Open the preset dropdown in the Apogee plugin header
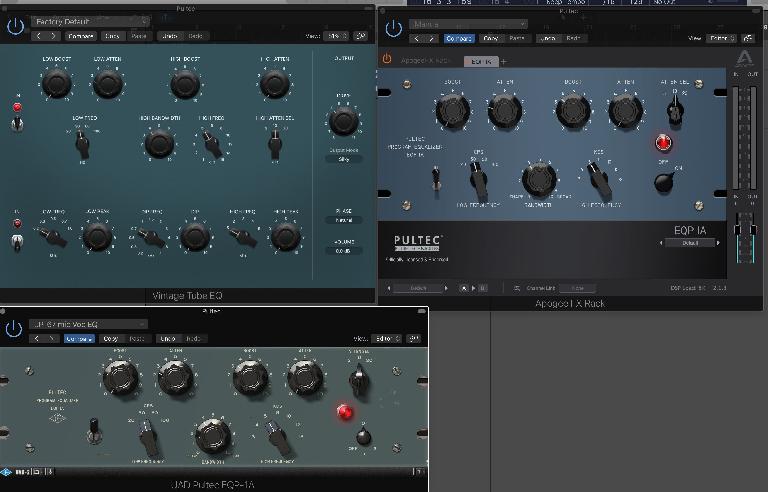Viewport: 768px width, 492px height. pyautogui.click(x=468, y=24)
